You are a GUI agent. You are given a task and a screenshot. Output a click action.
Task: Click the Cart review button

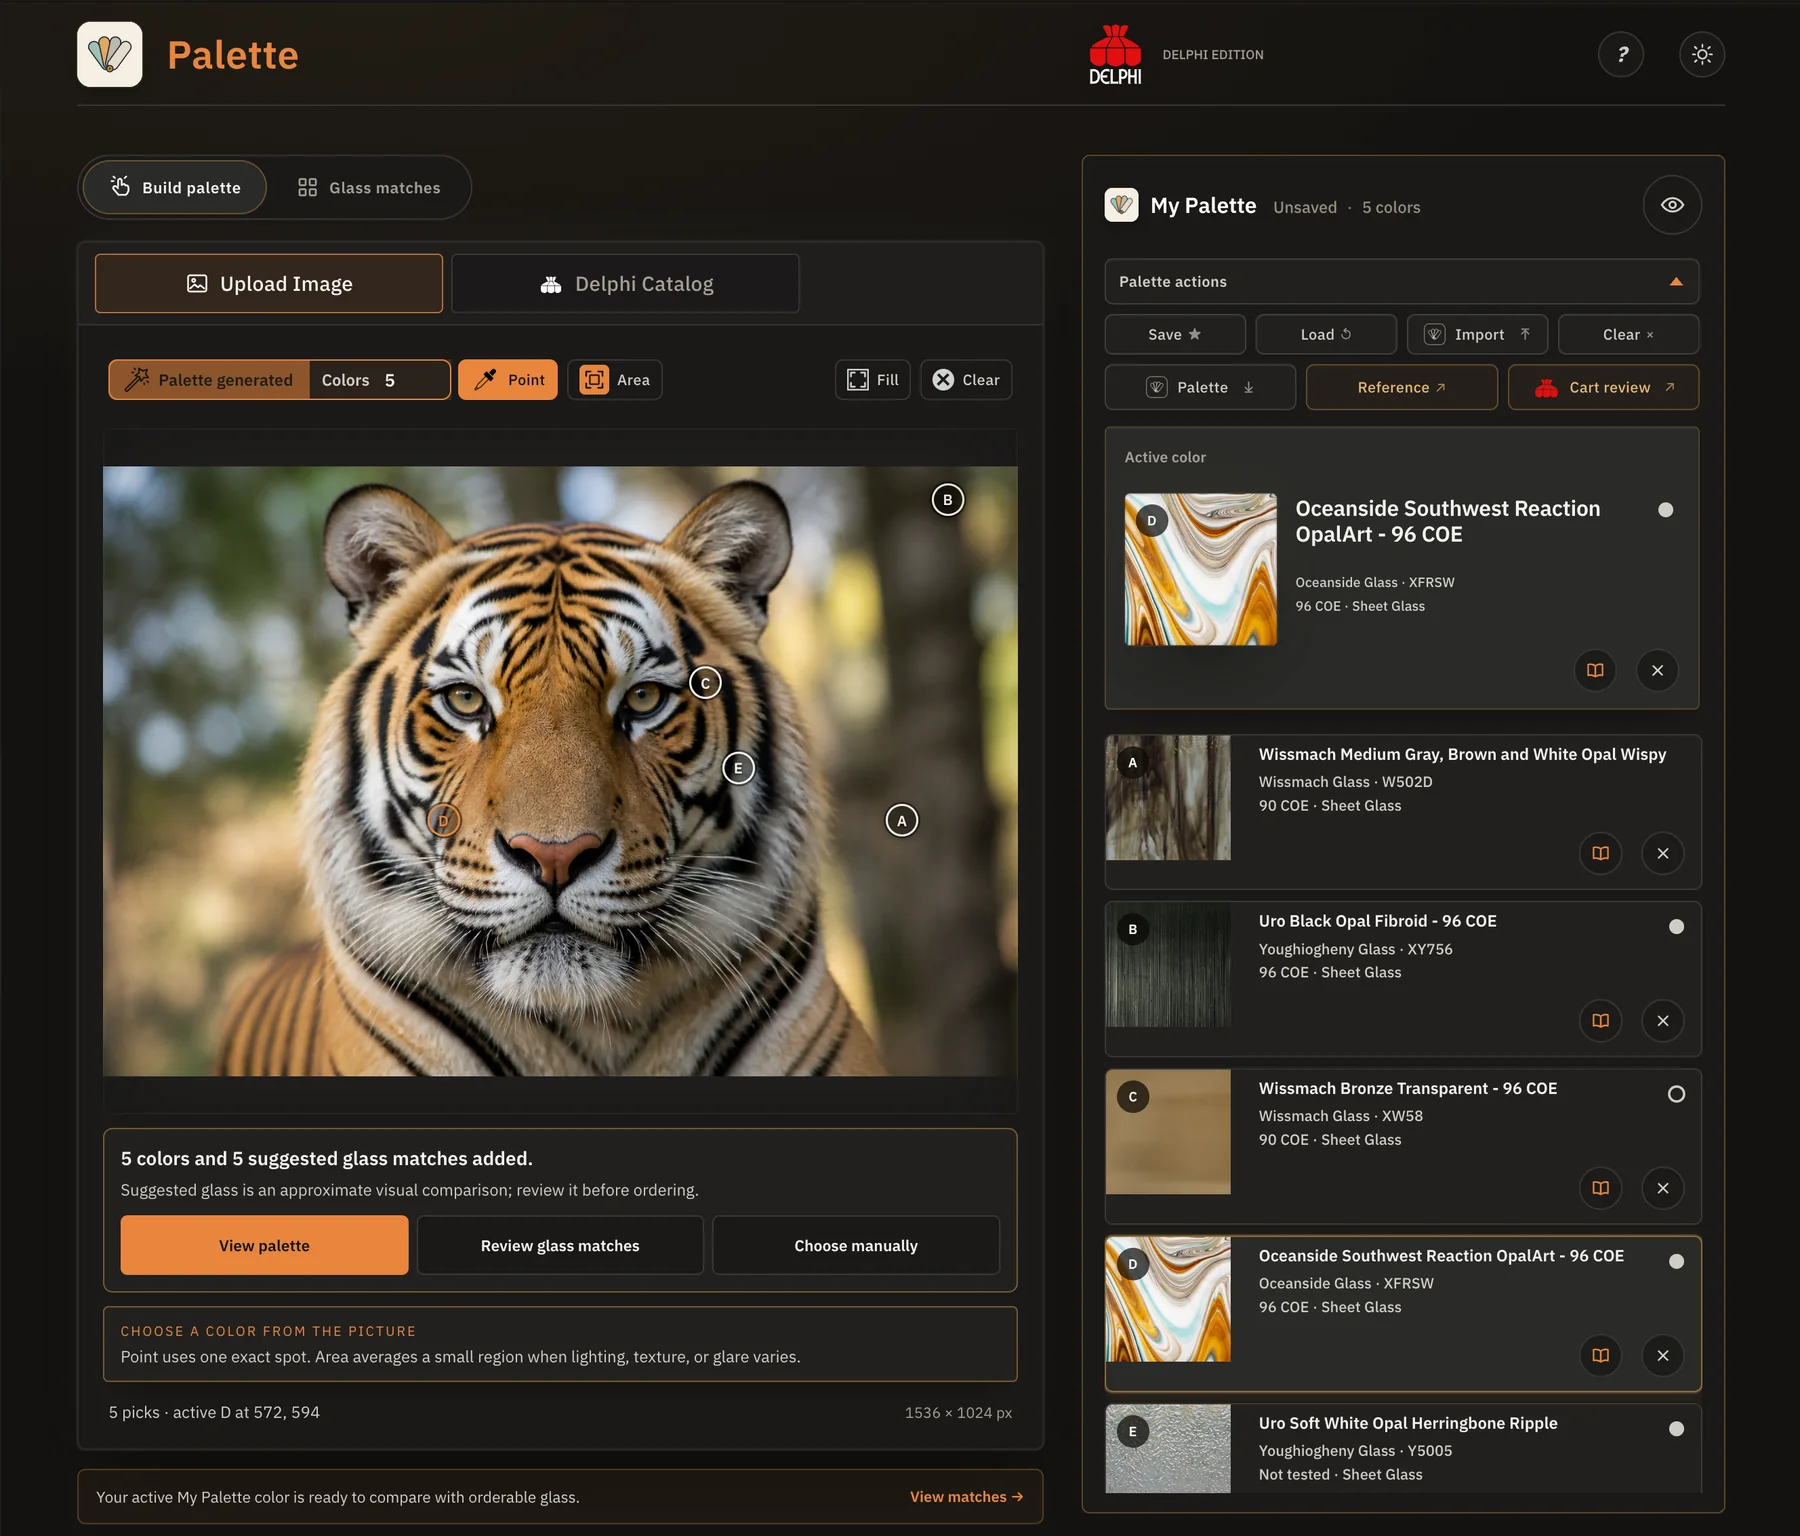click(1603, 387)
